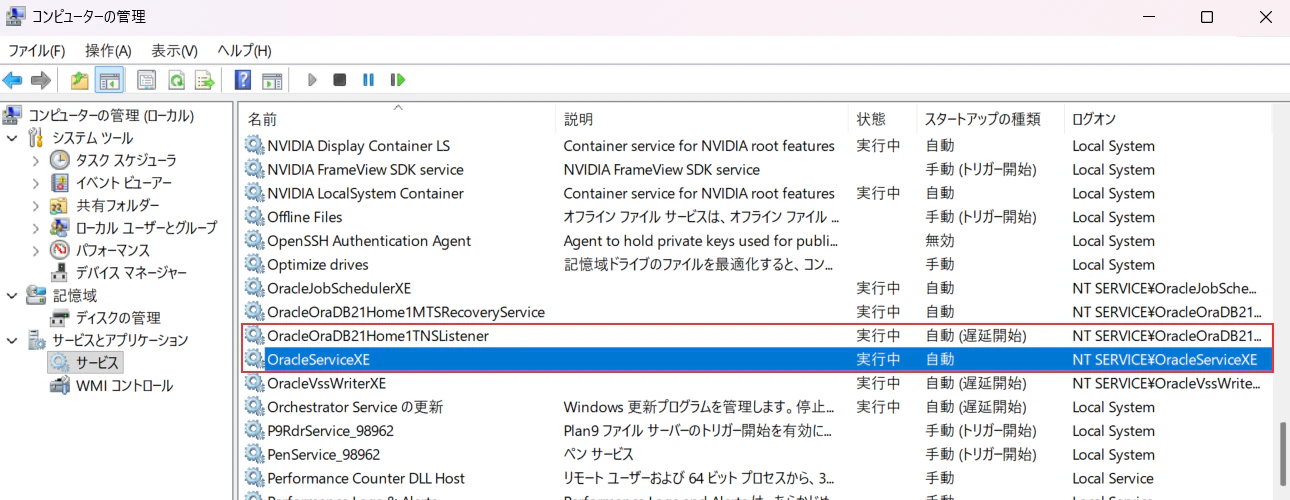Select the OracleOraDB21Home1TNSListener service row
1290x500 pixels.
(x=758, y=336)
